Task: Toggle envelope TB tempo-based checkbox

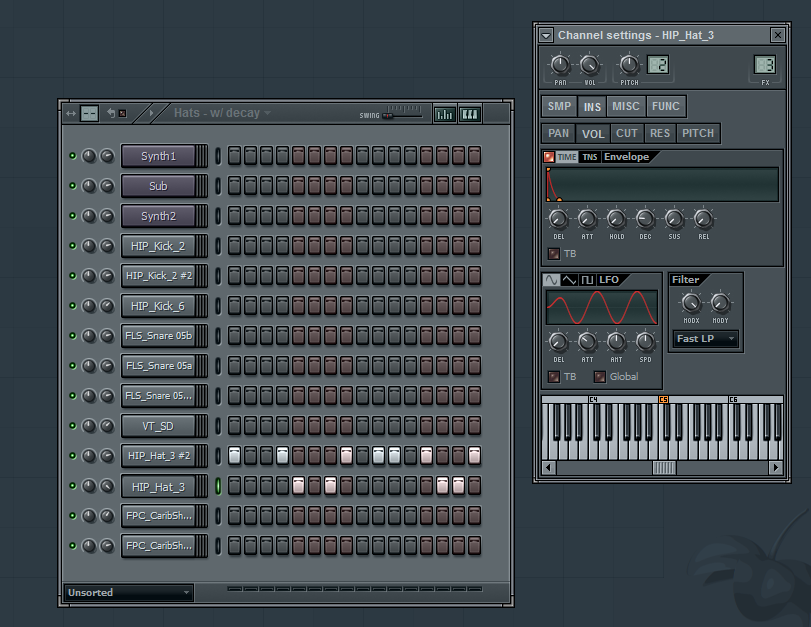Action: [553, 254]
